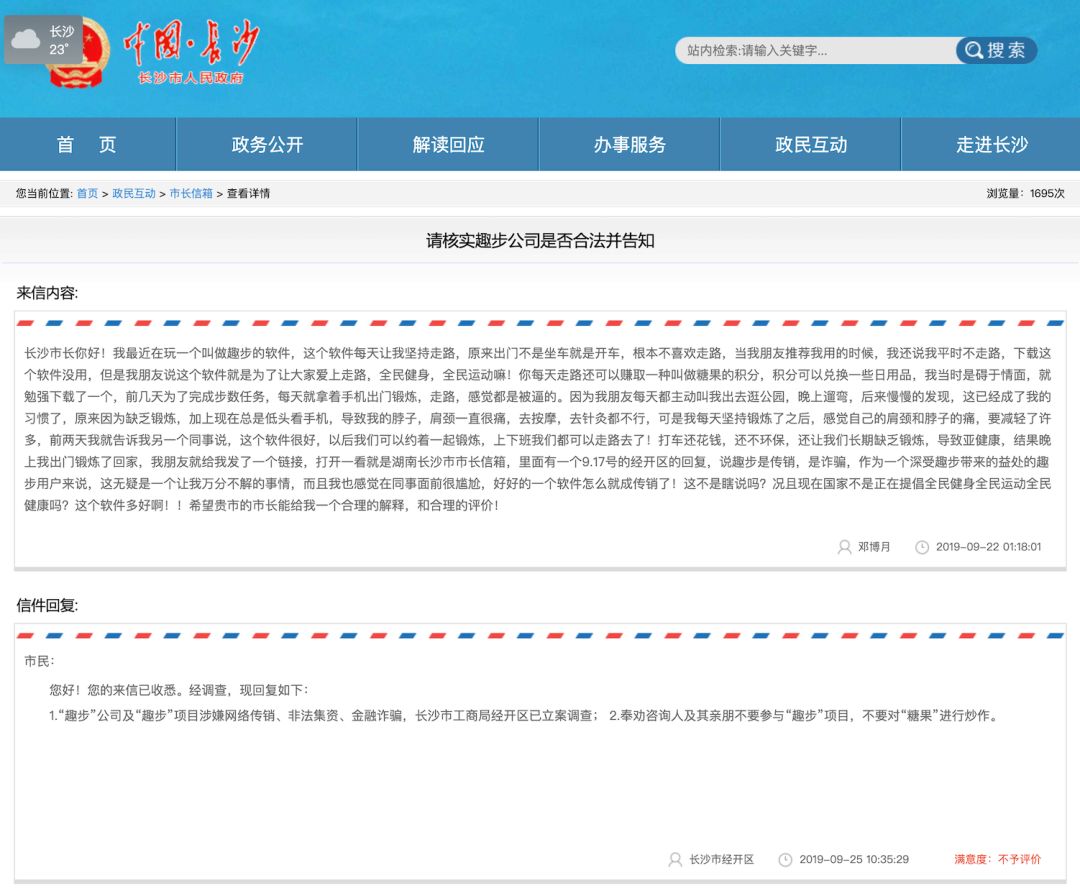1080x896 pixels.
Task: Click the 满意度 不予评价 rating label
Action: tap(997, 859)
